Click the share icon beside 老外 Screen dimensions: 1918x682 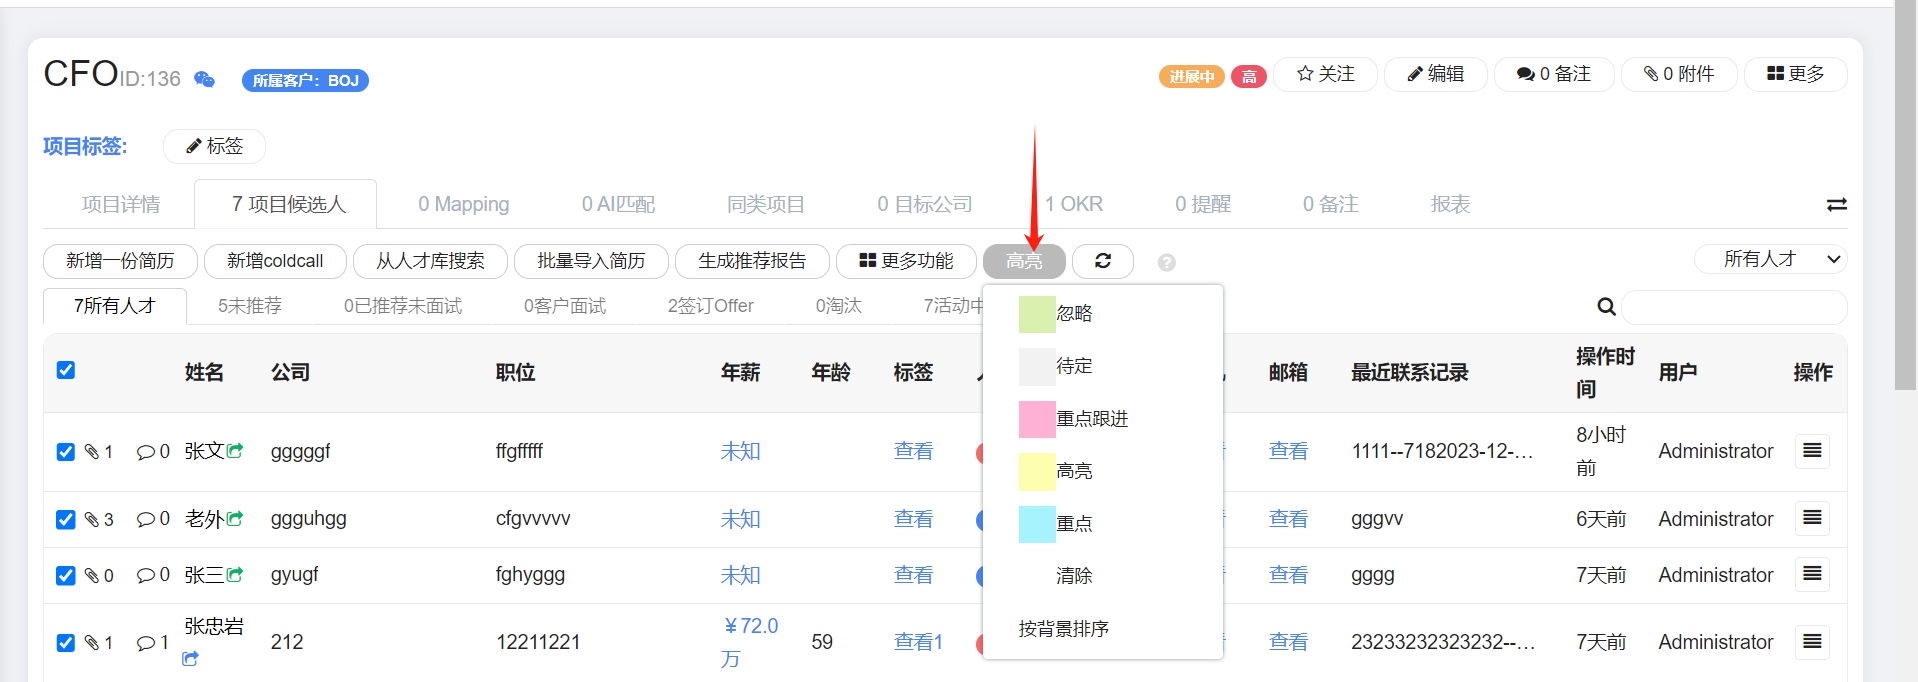(x=235, y=519)
